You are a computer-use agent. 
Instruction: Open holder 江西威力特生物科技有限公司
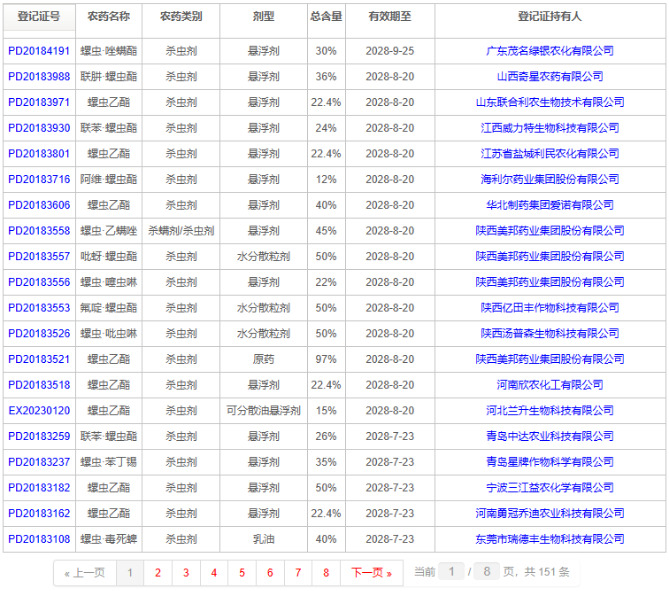(550, 128)
